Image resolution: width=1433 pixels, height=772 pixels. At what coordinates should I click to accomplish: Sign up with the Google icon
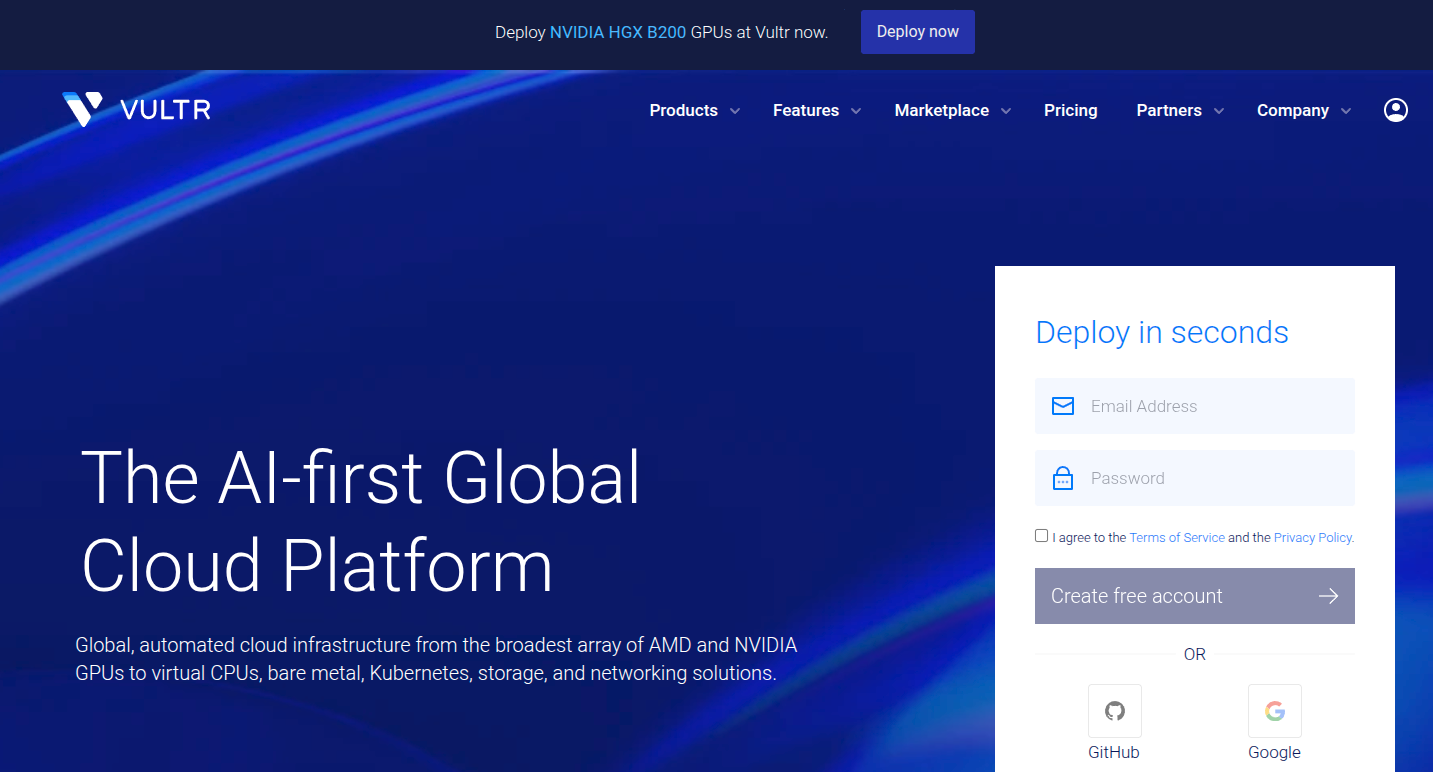click(1274, 711)
